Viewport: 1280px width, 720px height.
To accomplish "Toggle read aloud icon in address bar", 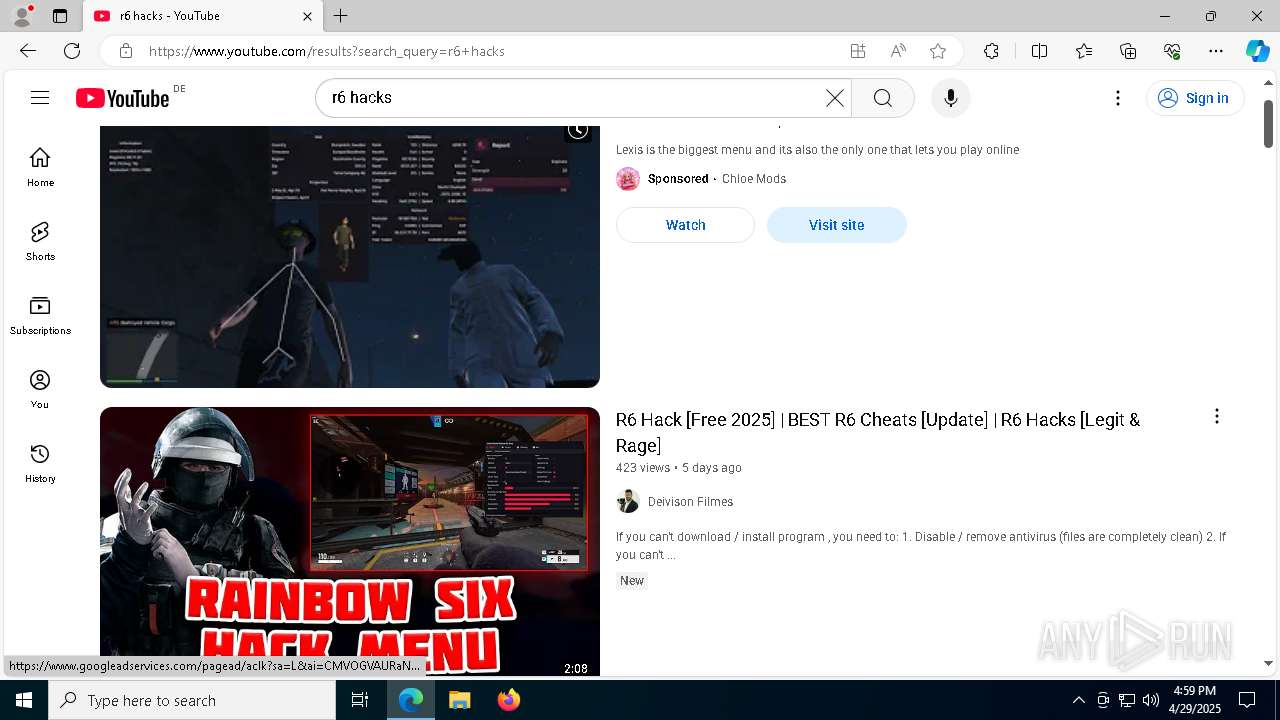I will (x=898, y=51).
